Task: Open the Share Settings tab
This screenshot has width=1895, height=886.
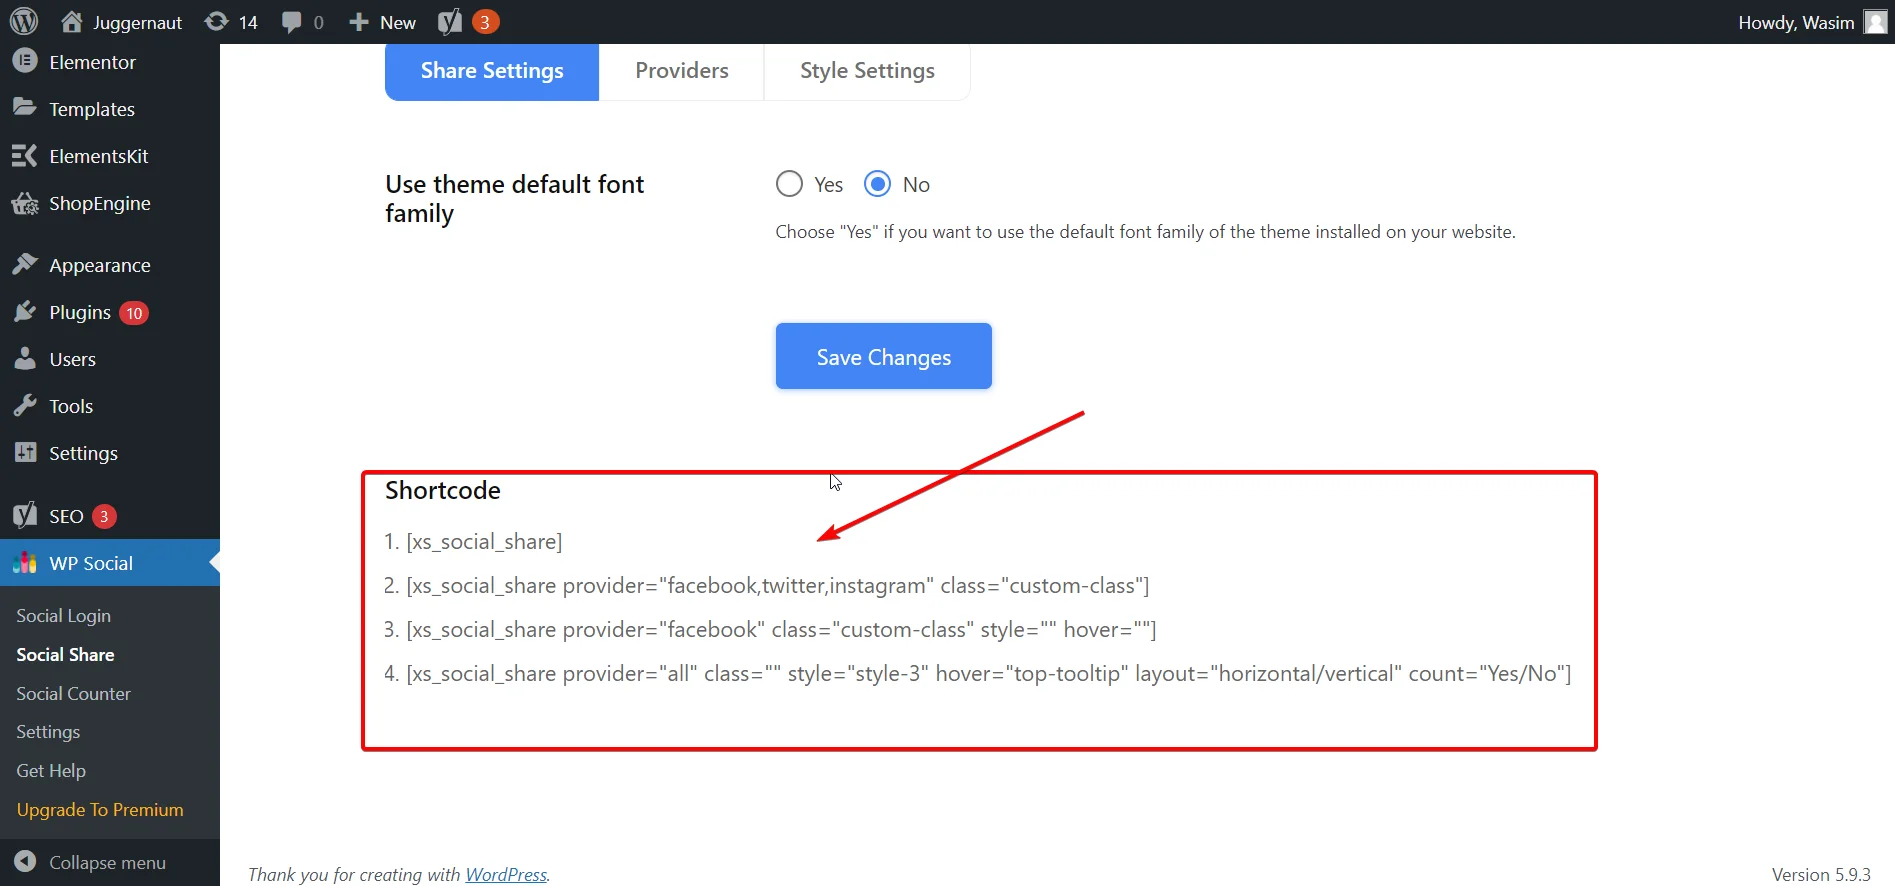Action: (491, 71)
